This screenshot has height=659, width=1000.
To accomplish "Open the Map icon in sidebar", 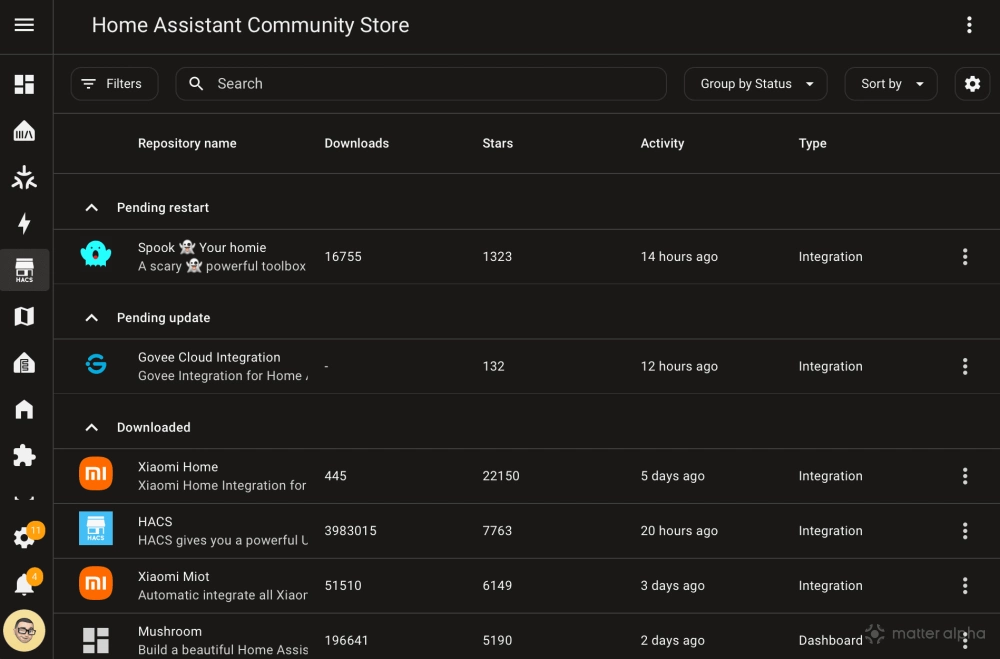I will pos(24,316).
